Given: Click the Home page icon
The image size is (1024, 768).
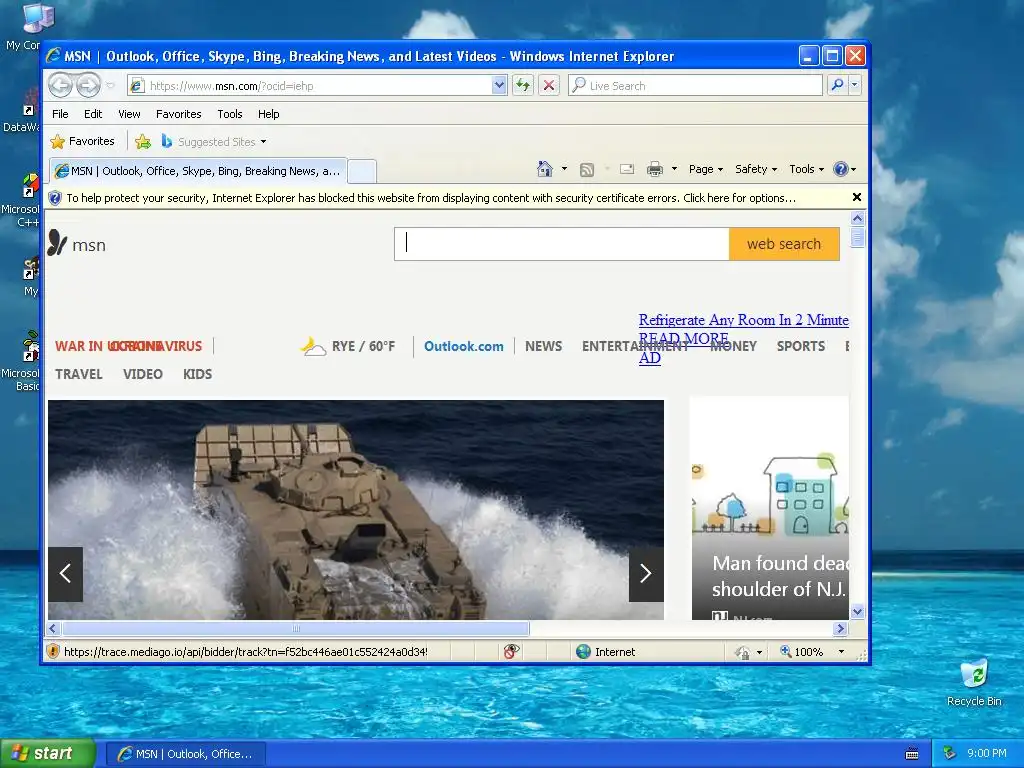Looking at the screenshot, I should (x=545, y=169).
